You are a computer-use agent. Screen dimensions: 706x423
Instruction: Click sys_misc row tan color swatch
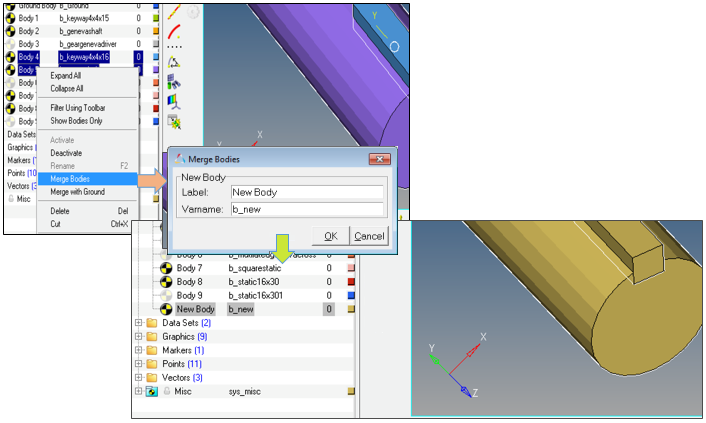pyautogui.click(x=351, y=391)
